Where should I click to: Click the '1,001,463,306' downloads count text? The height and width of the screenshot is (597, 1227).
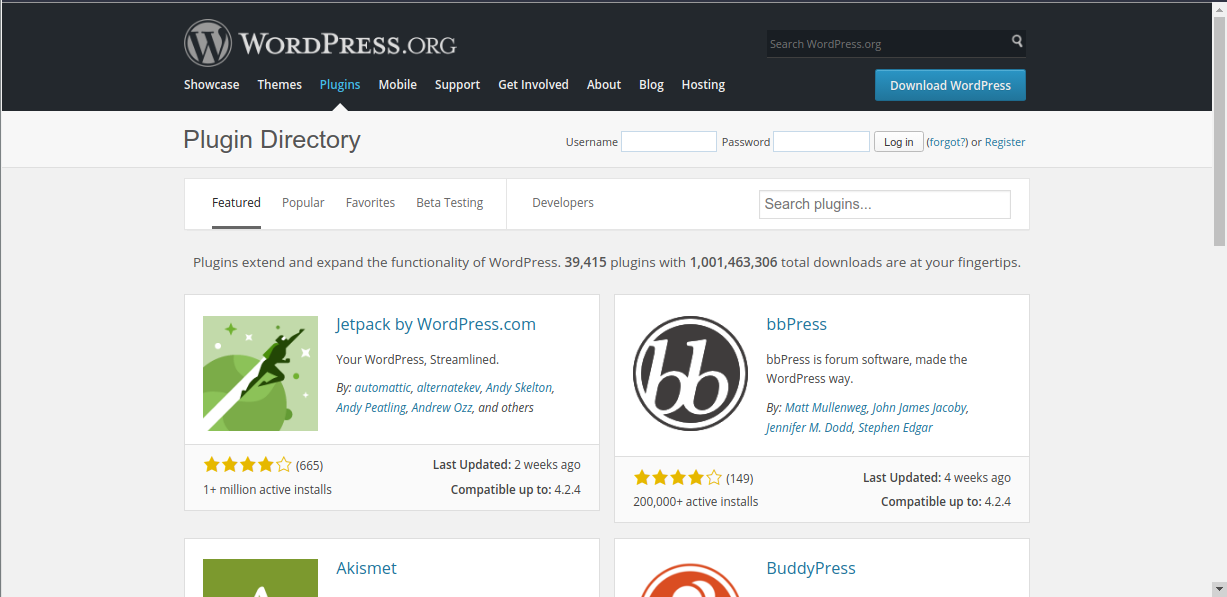[x=733, y=263]
